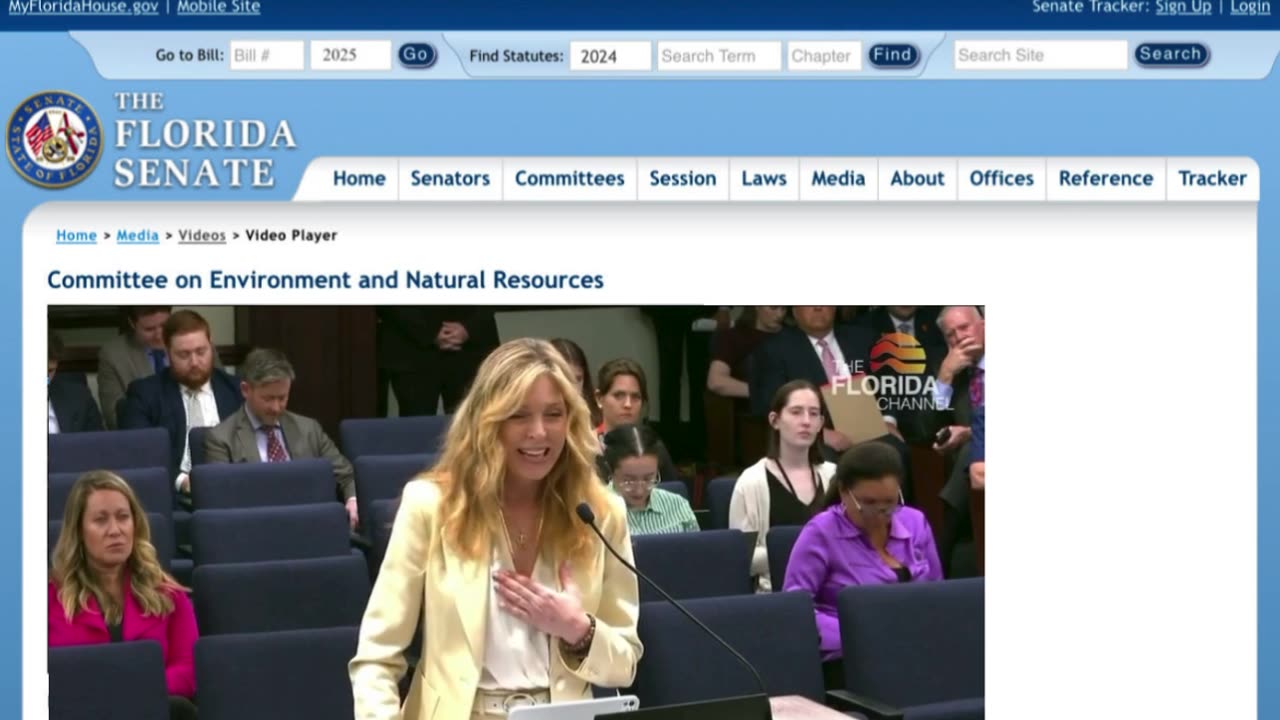Open the Media navigation tab
Screen dimensions: 1280x720
click(838, 178)
